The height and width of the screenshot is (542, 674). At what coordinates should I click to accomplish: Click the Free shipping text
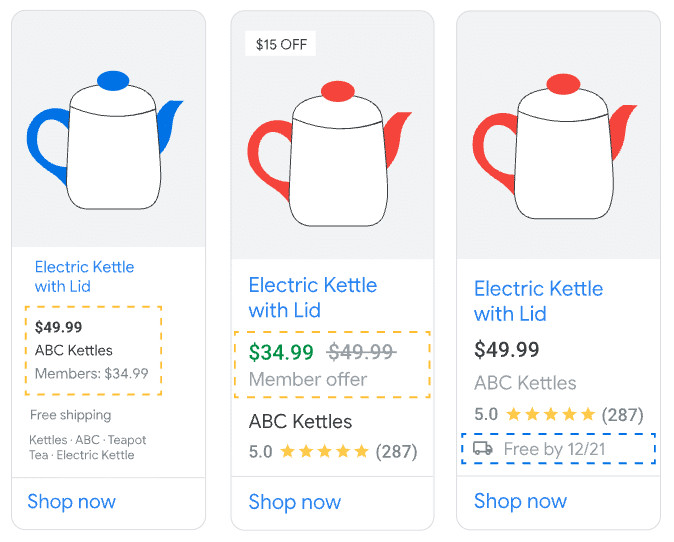(70, 415)
